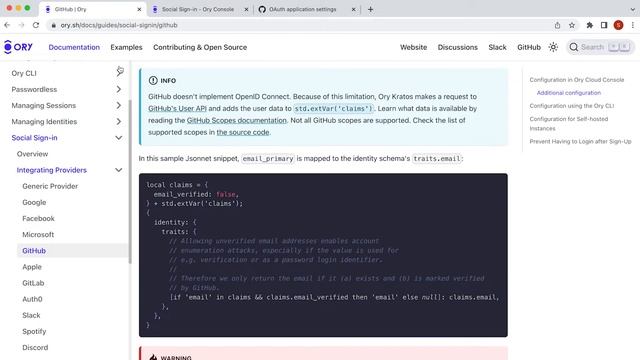Open Managing Identities in the sidebar
This screenshot has width=640, height=360.
(x=44, y=121)
